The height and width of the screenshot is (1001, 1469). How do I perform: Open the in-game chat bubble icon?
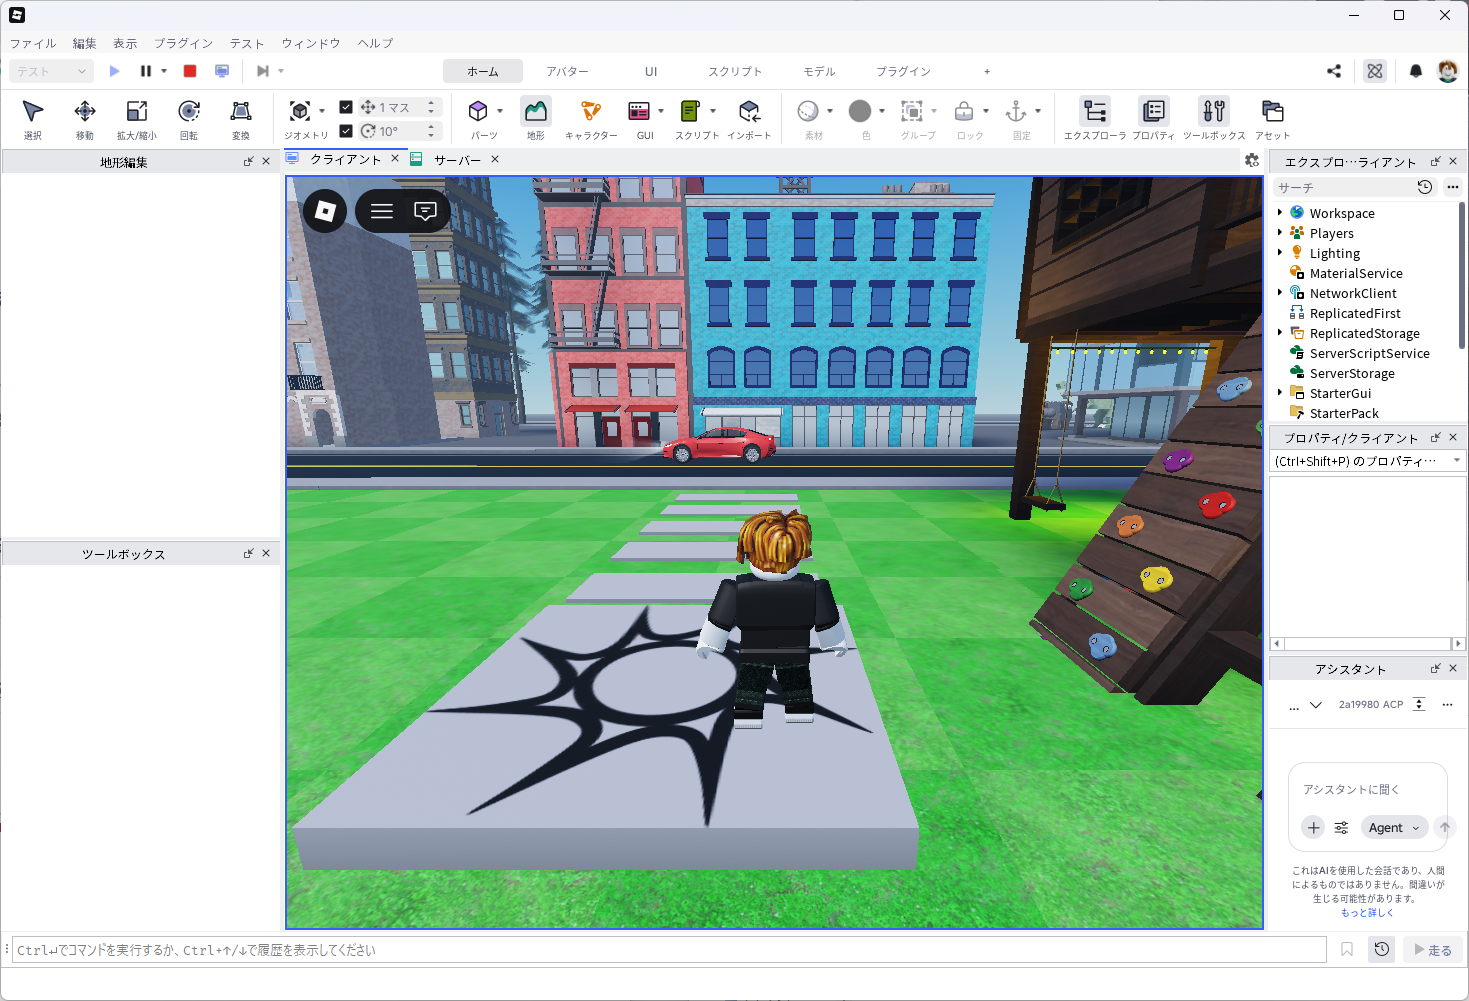[426, 211]
